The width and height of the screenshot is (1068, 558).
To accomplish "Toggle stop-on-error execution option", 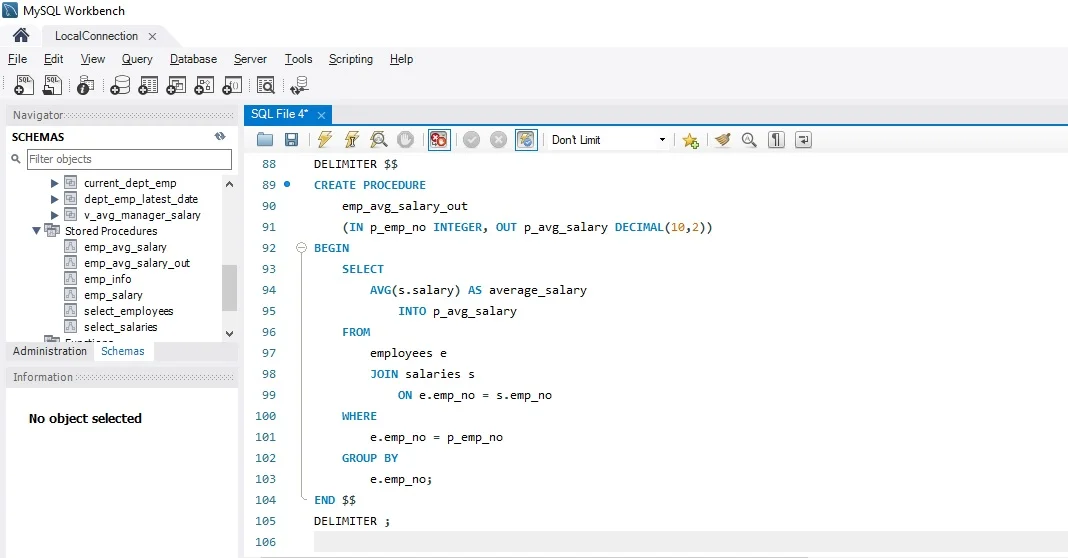I will pyautogui.click(x=439, y=140).
